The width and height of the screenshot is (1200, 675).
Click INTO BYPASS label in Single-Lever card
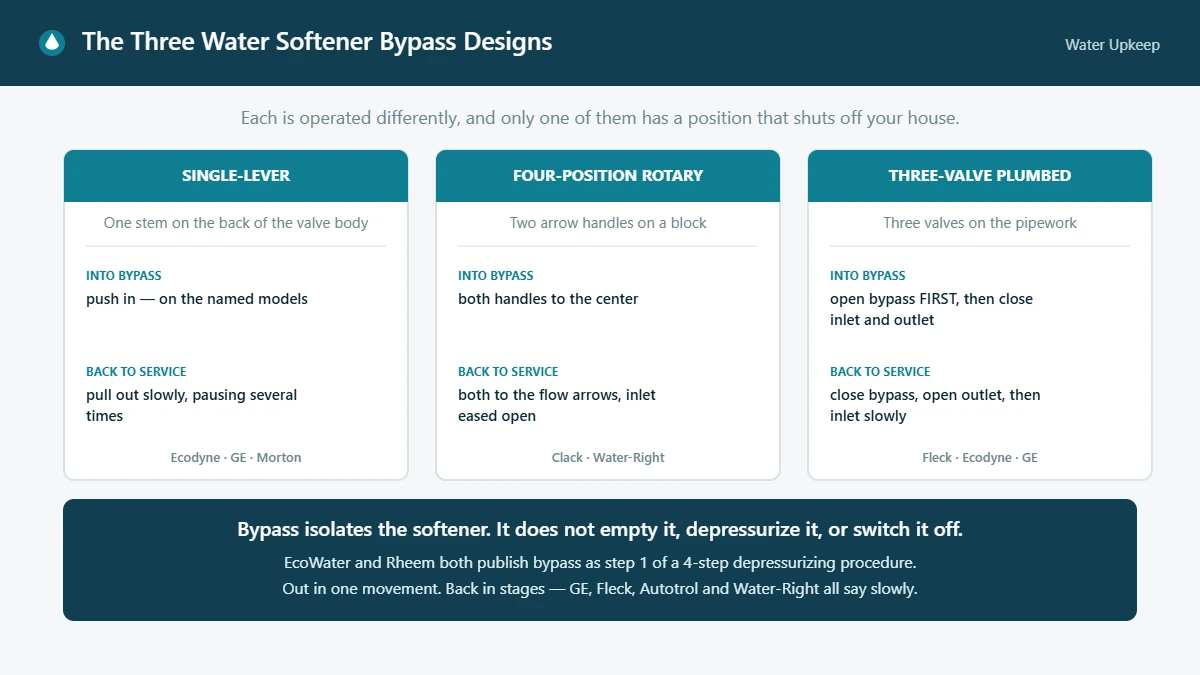click(124, 276)
